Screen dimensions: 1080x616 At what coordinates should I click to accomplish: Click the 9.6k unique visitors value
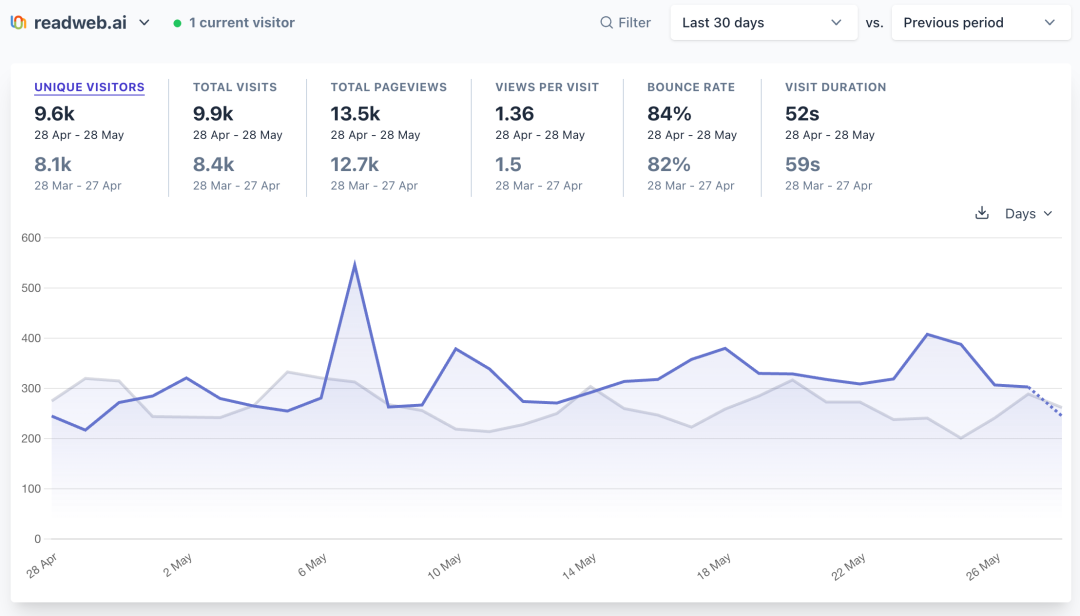point(54,114)
